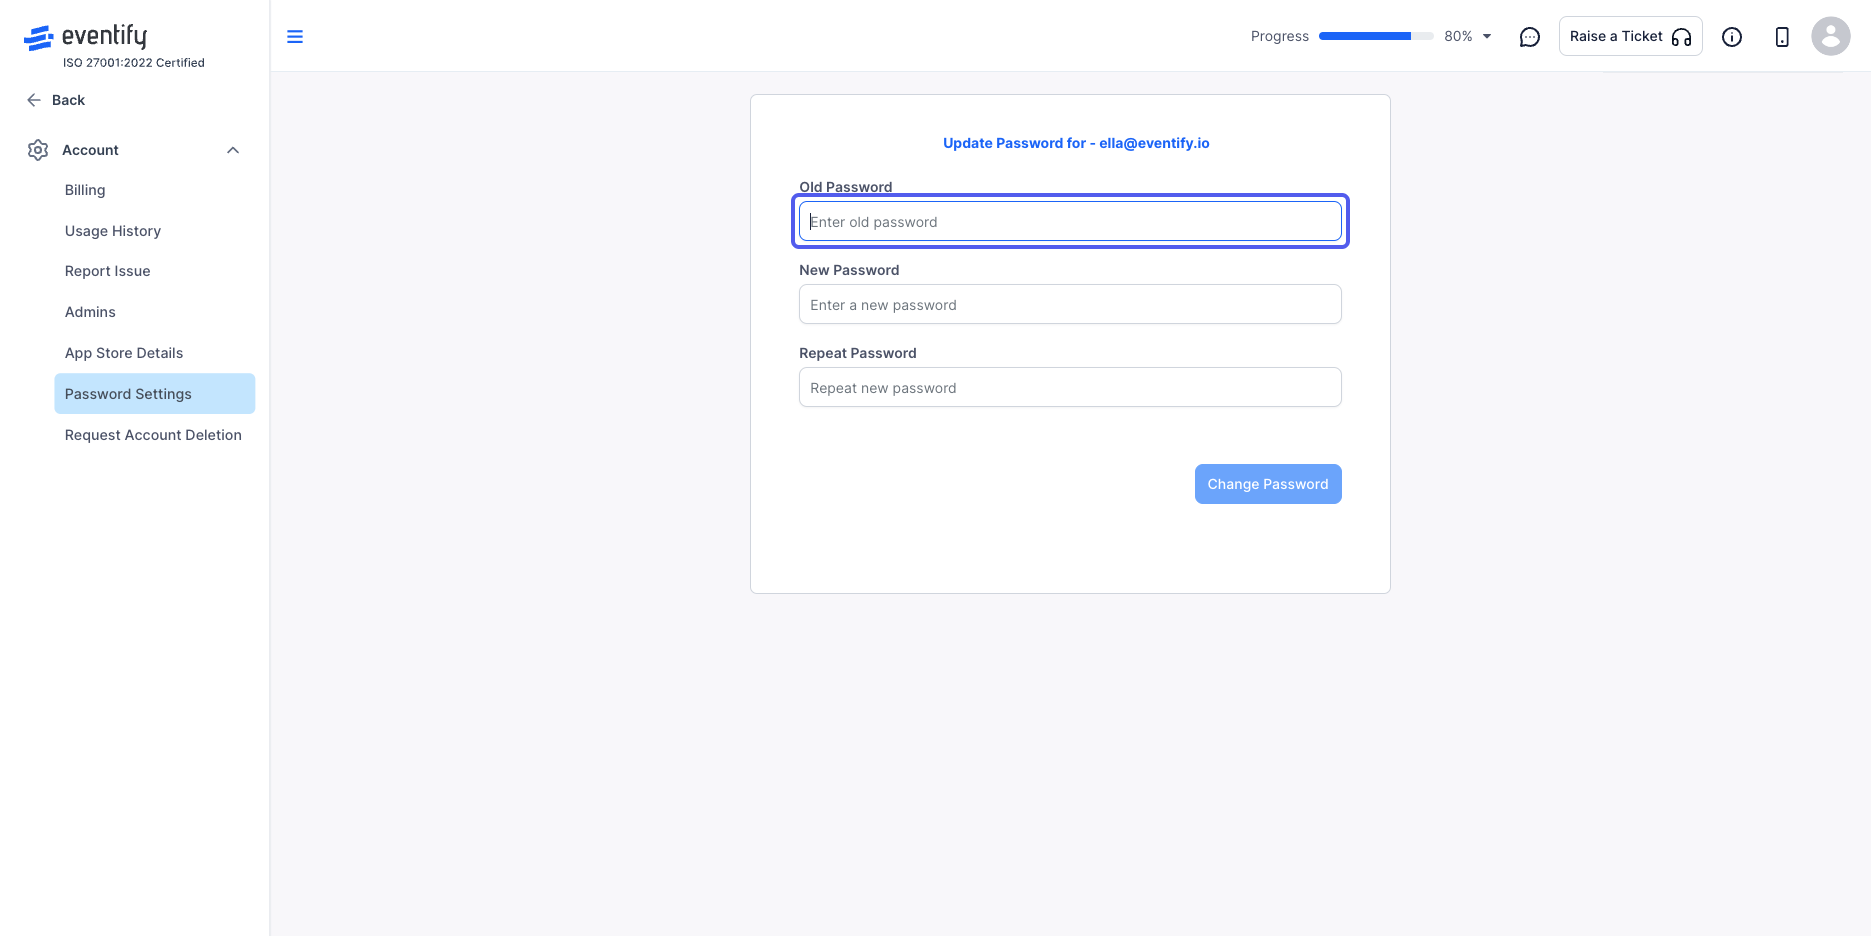Click the Eventify logo

click(x=86, y=37)
